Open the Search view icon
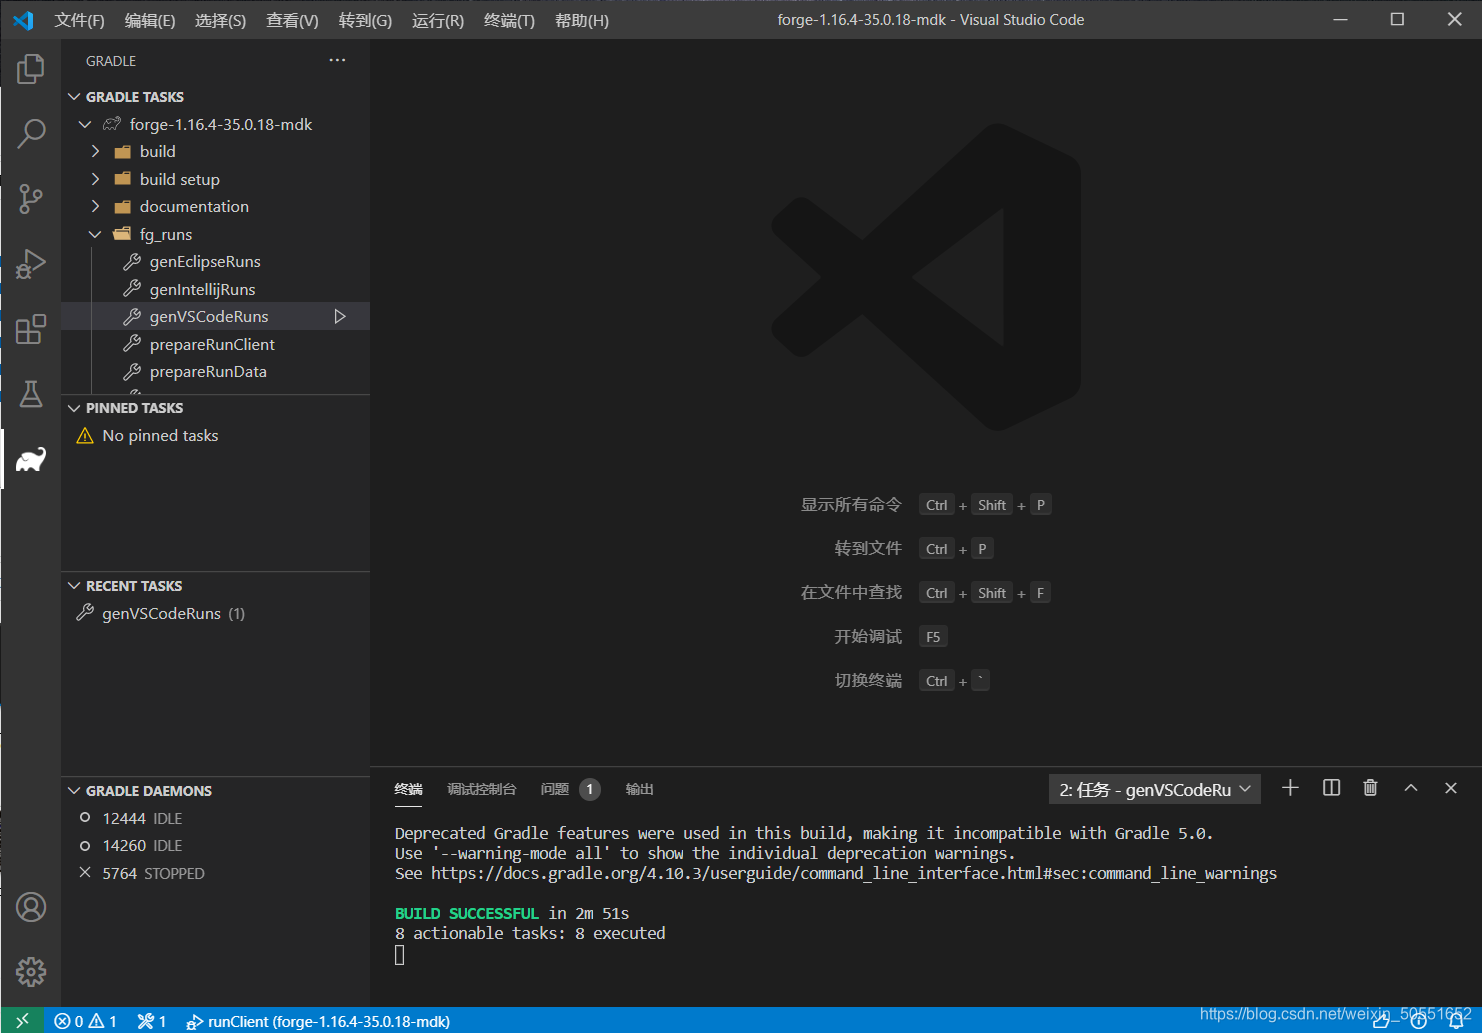Viewport: 1482px width, 1033px height. [31, 133]
